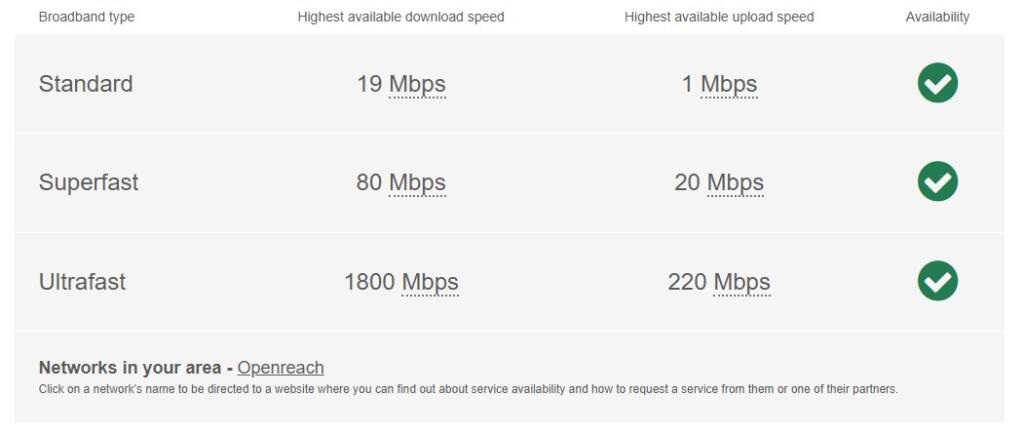
Task: Click the 1800 download speed value
Action: coord(370,282)
